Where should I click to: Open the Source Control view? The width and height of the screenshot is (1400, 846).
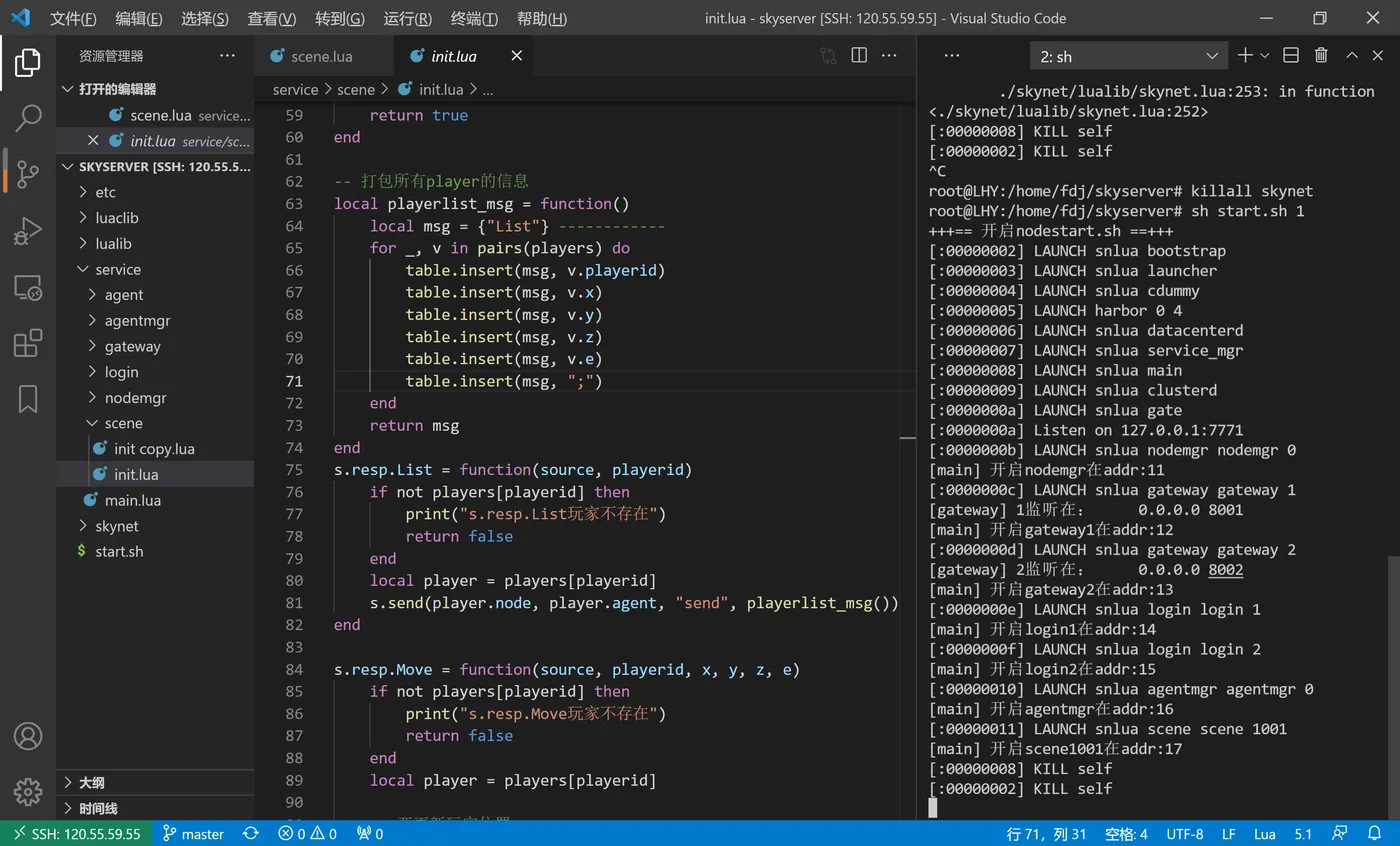28,174
